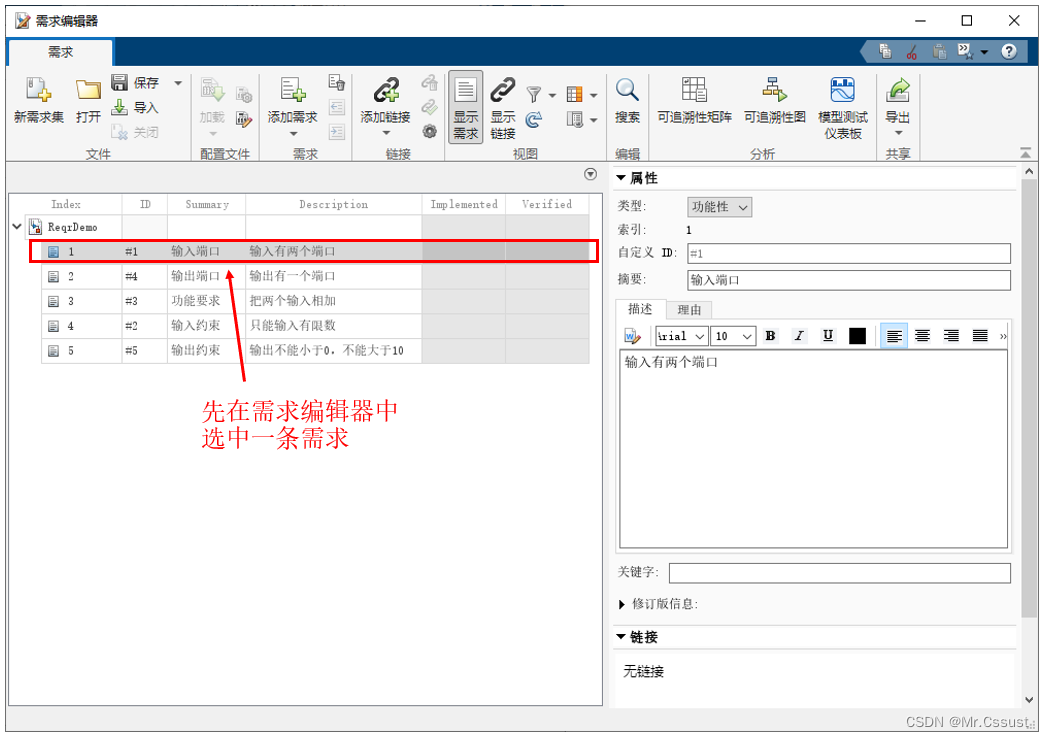Viewport: 1044px width, 737px height.
Task: Open the Arial font dropdown
Action: click(681, 336)
